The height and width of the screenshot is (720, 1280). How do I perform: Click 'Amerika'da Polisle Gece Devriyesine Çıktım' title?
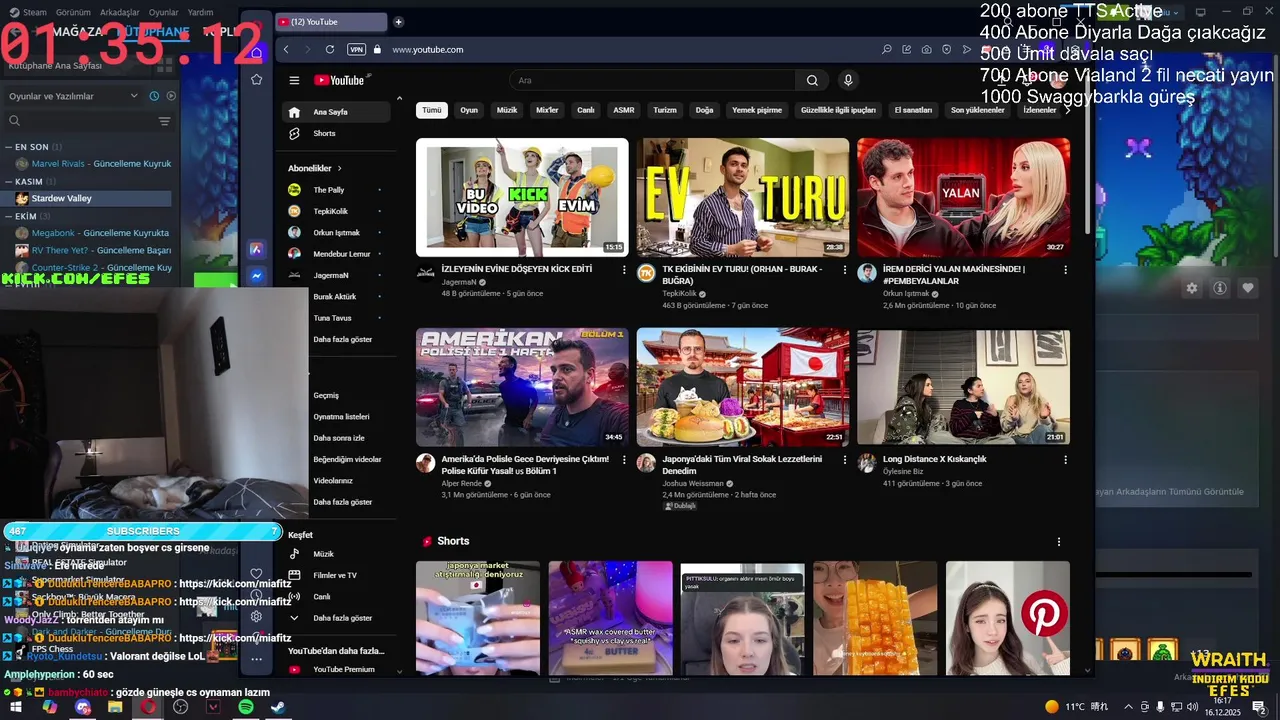[x=525, y=465]
